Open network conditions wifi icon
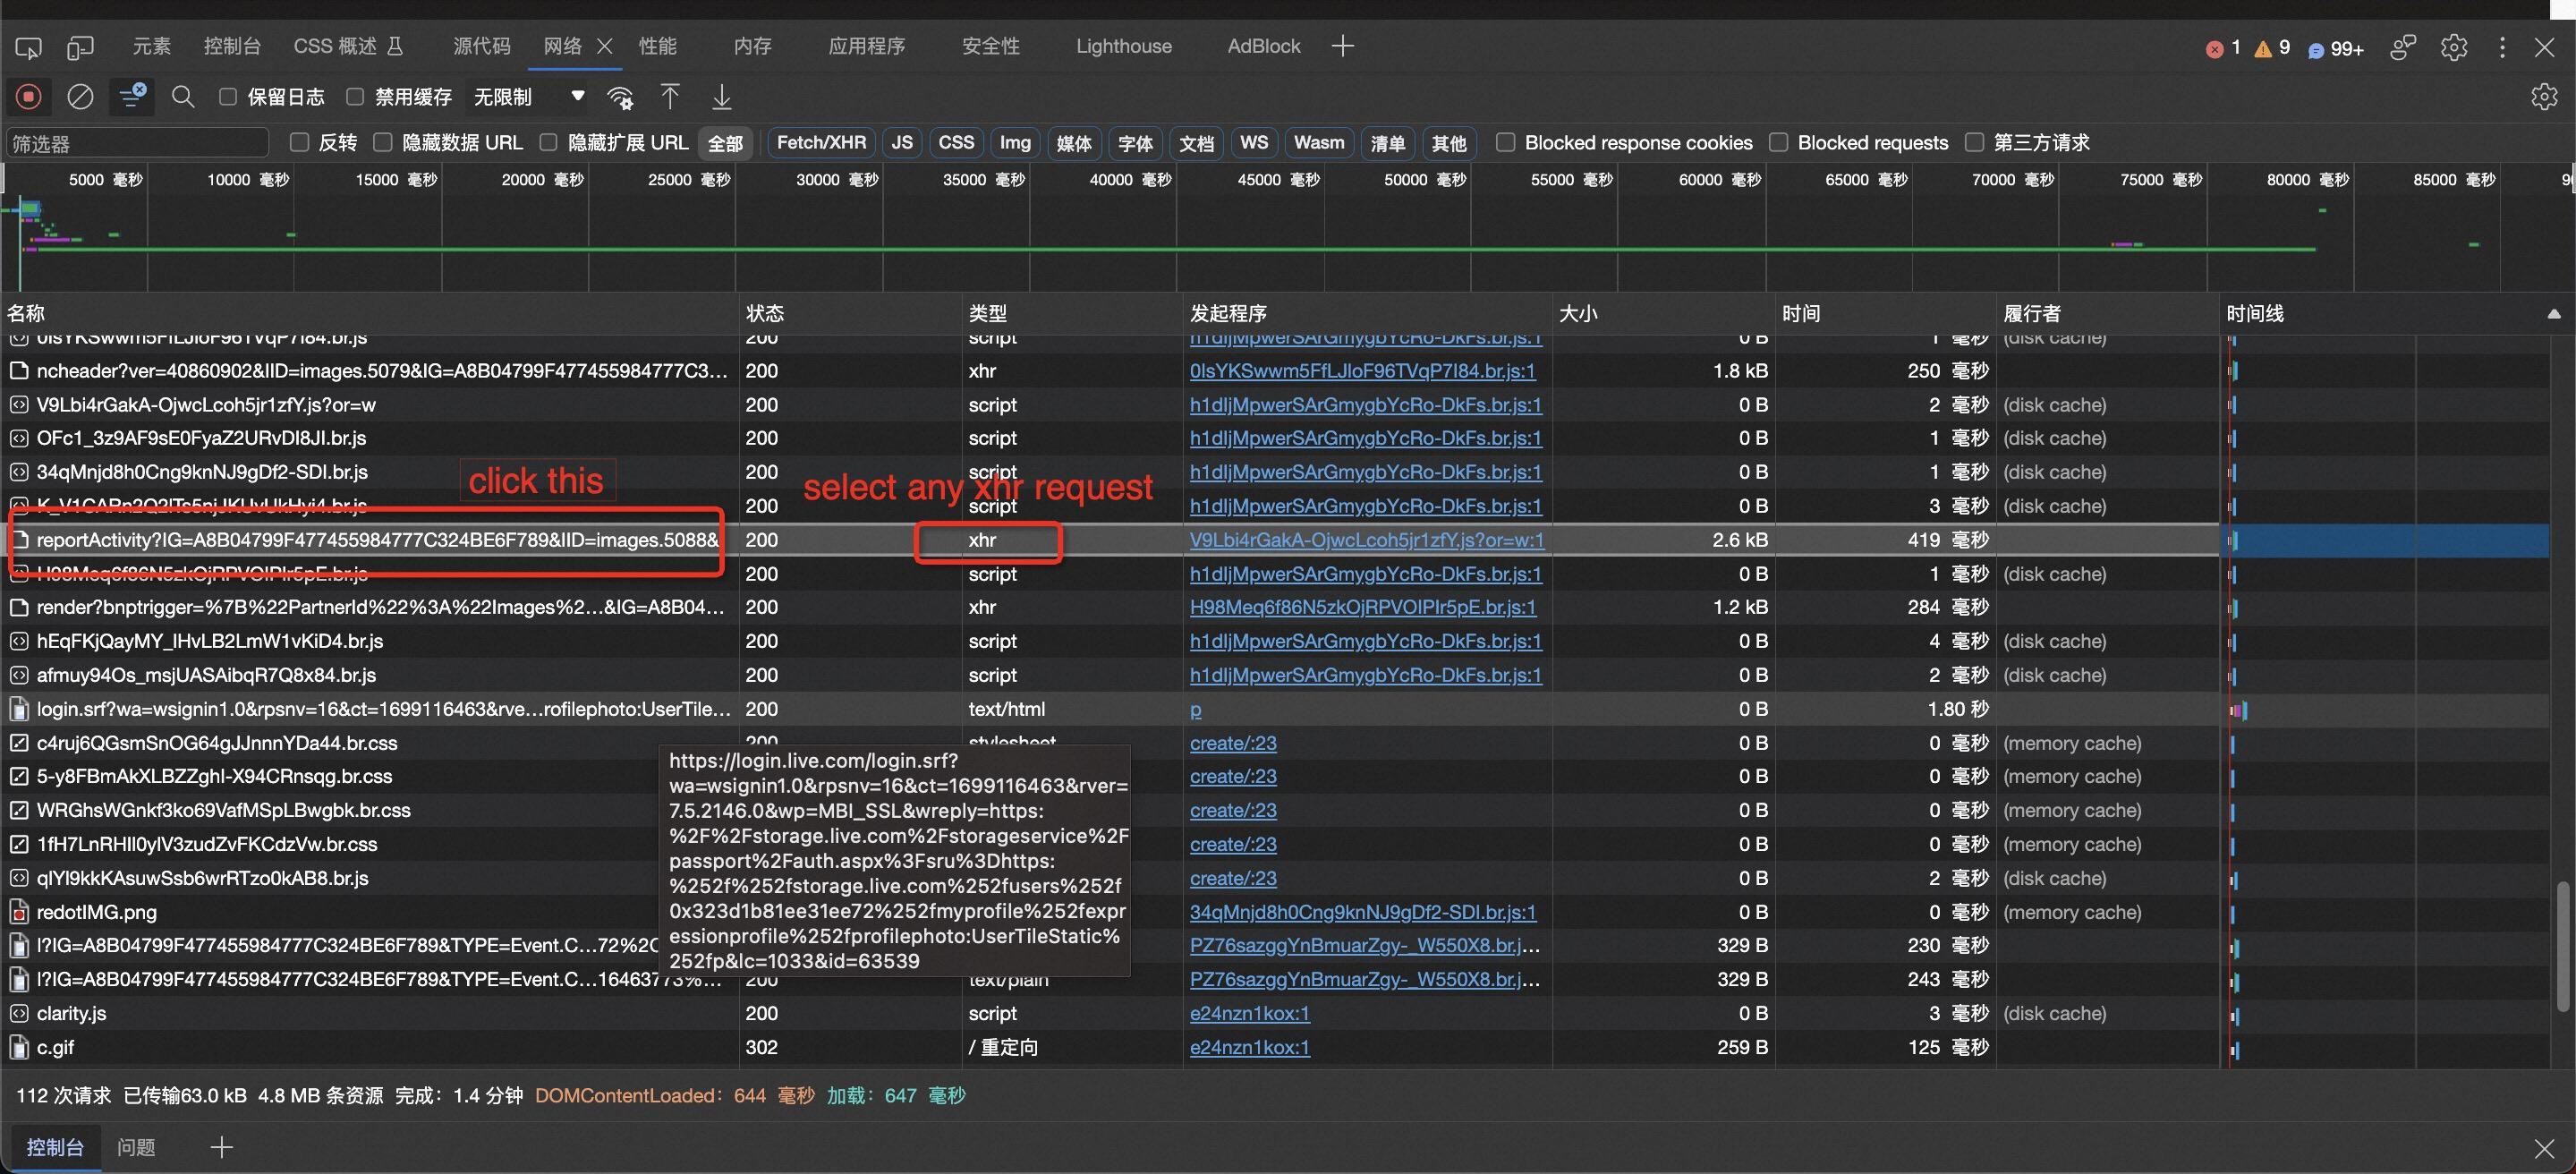The width and height of the screenshot is (2576, 1174). (x=620, y=97)
